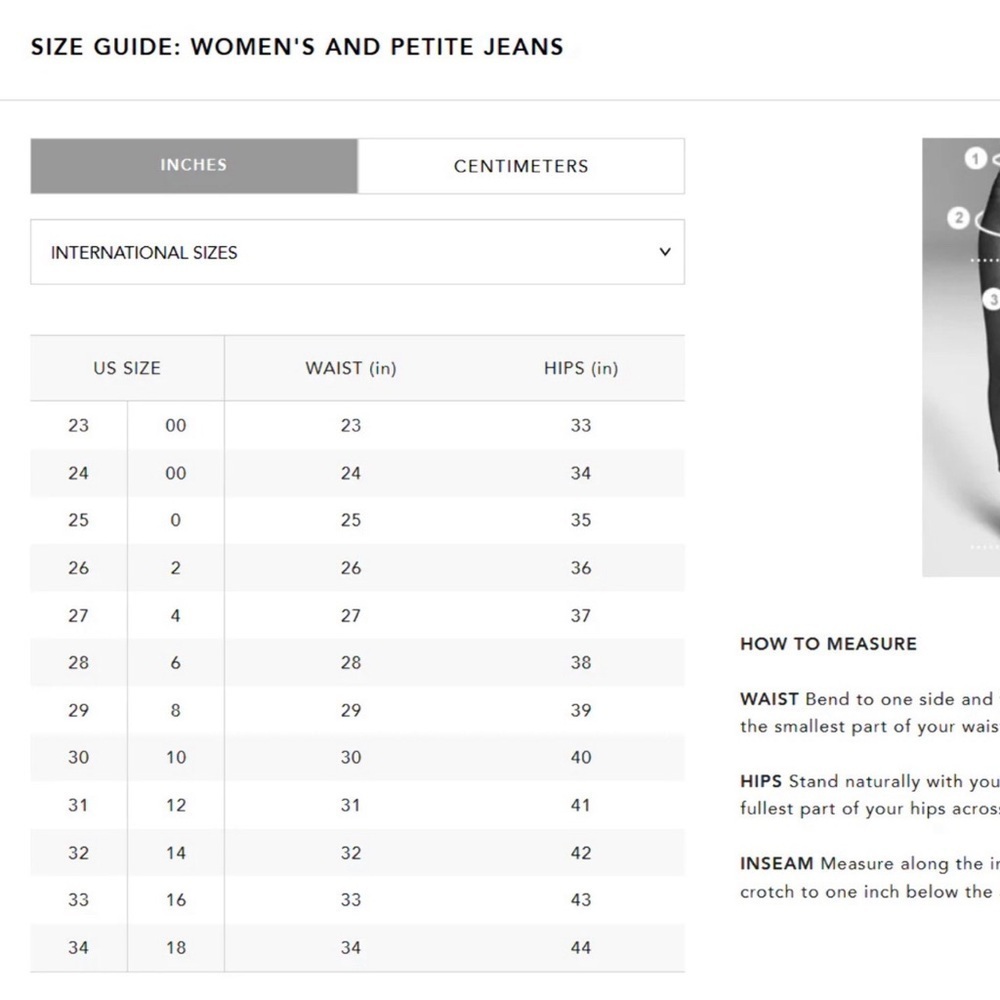Select the US size 23 row
1000x1000 pixels.
point(357,425)
